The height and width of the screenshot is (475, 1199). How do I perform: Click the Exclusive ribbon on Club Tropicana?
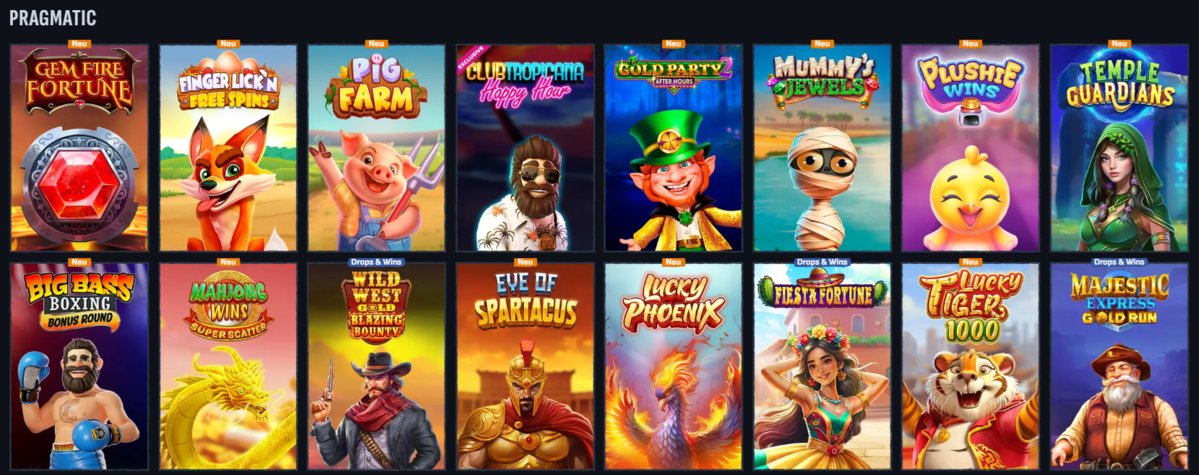pos(471,59)
